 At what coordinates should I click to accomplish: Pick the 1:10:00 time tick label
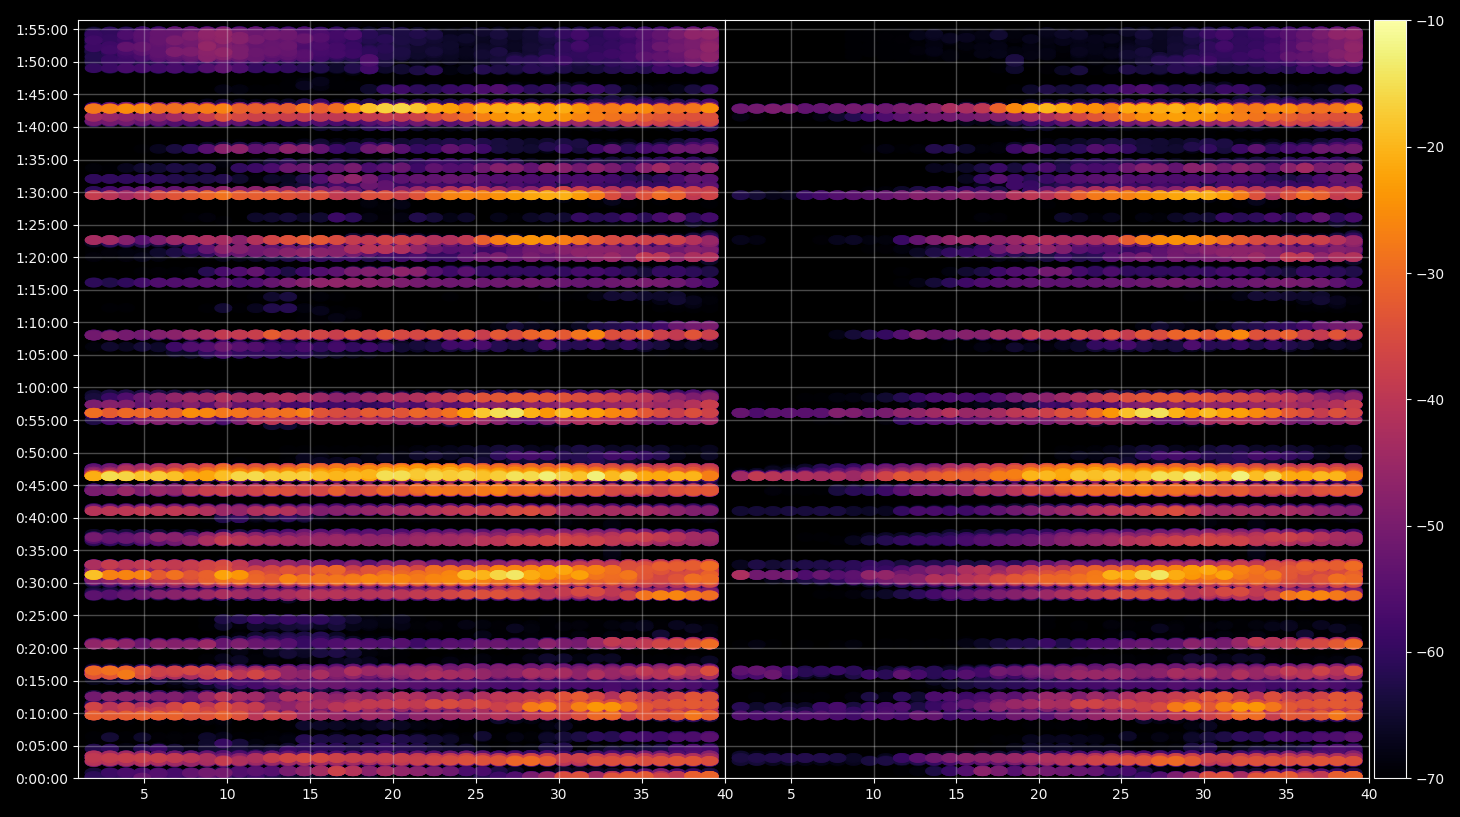click(x=42, y=323)
